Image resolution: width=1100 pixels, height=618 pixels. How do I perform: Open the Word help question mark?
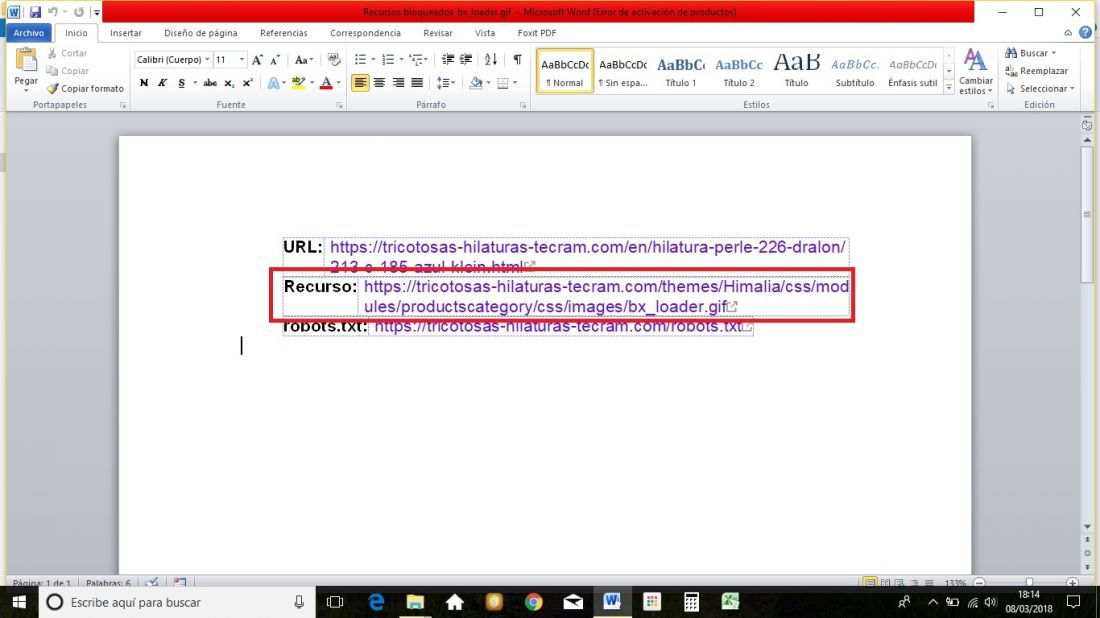[1085, 33]
